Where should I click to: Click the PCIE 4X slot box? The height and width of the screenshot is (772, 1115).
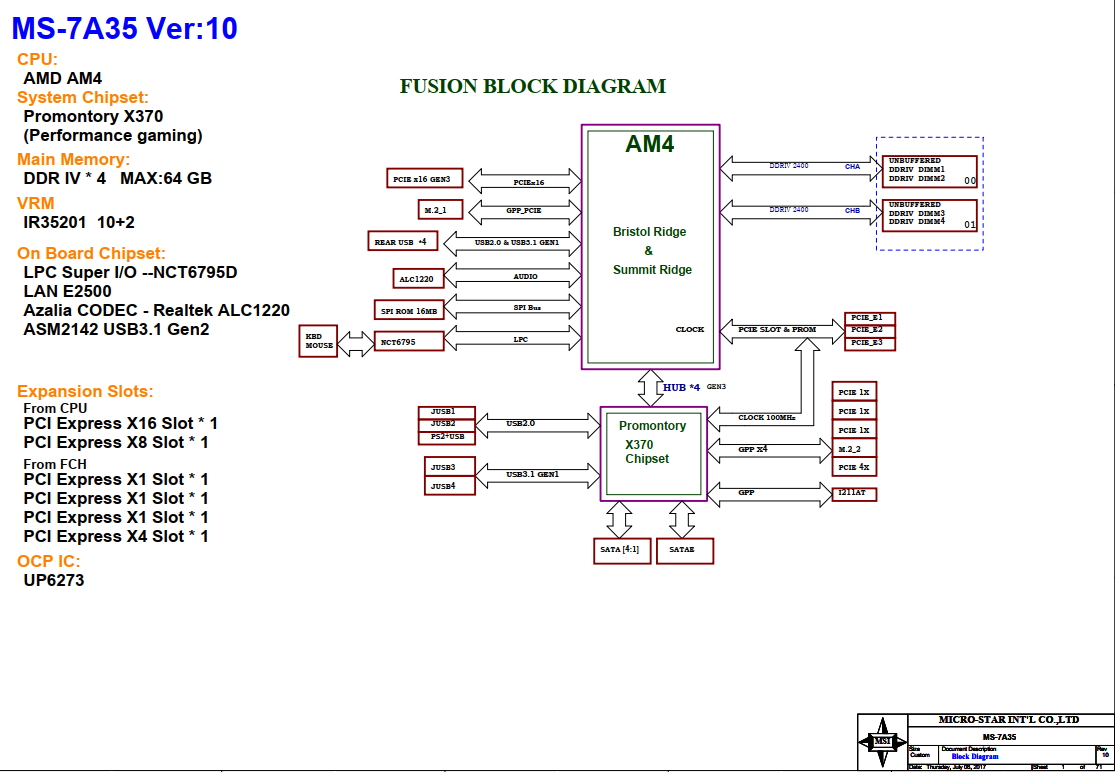[x=854, y=467]
